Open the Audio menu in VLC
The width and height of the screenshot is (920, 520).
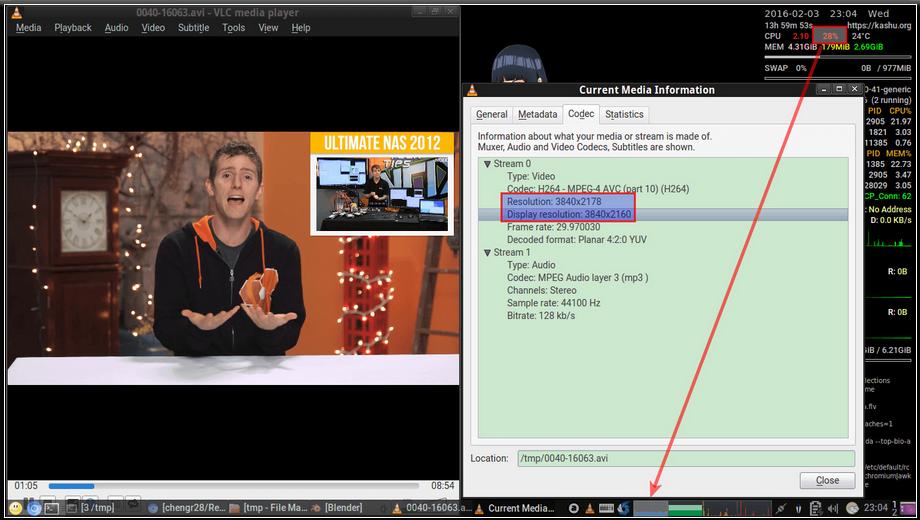(x=116, y=28)
